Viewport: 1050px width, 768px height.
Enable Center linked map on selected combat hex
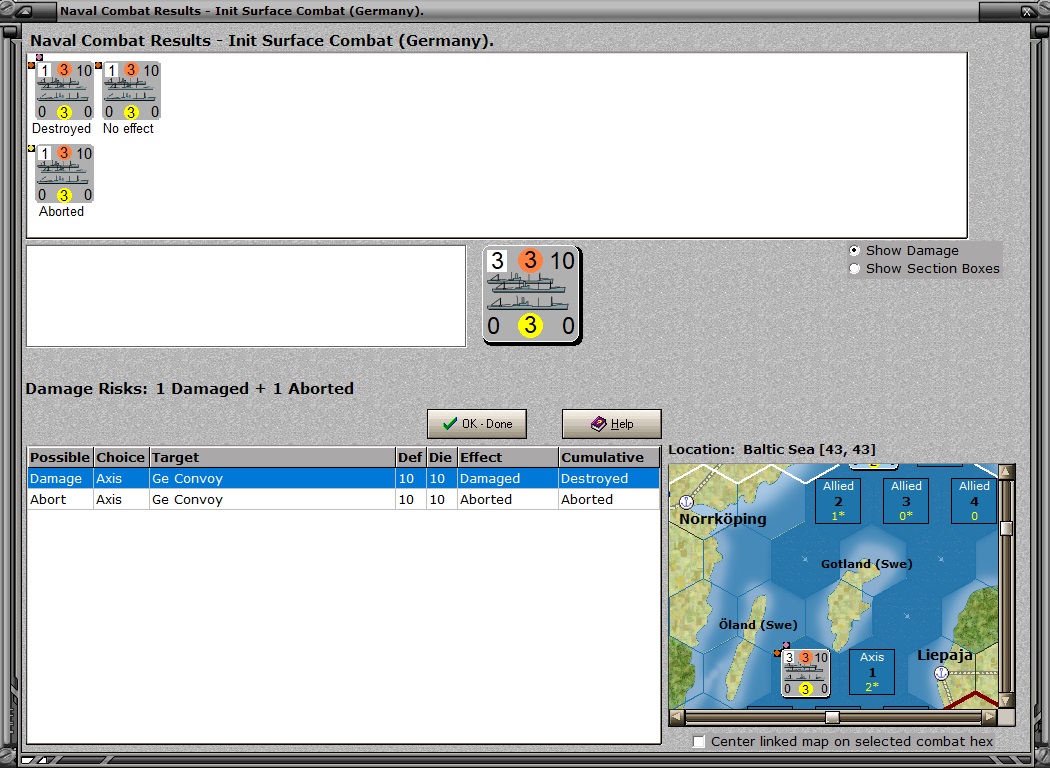tap(698, 741)
